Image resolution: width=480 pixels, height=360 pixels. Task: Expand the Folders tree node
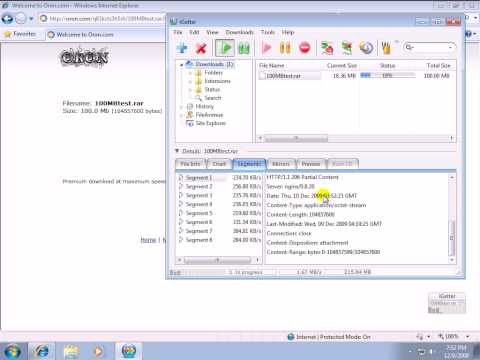pyautogui.click(x=190, y=73)
